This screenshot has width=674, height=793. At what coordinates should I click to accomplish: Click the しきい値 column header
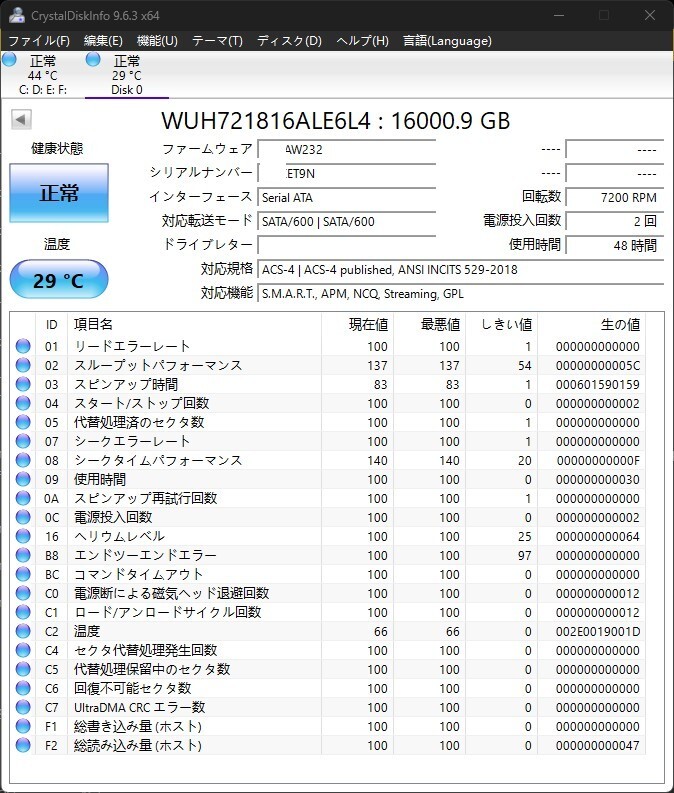(x=502, y=324)
